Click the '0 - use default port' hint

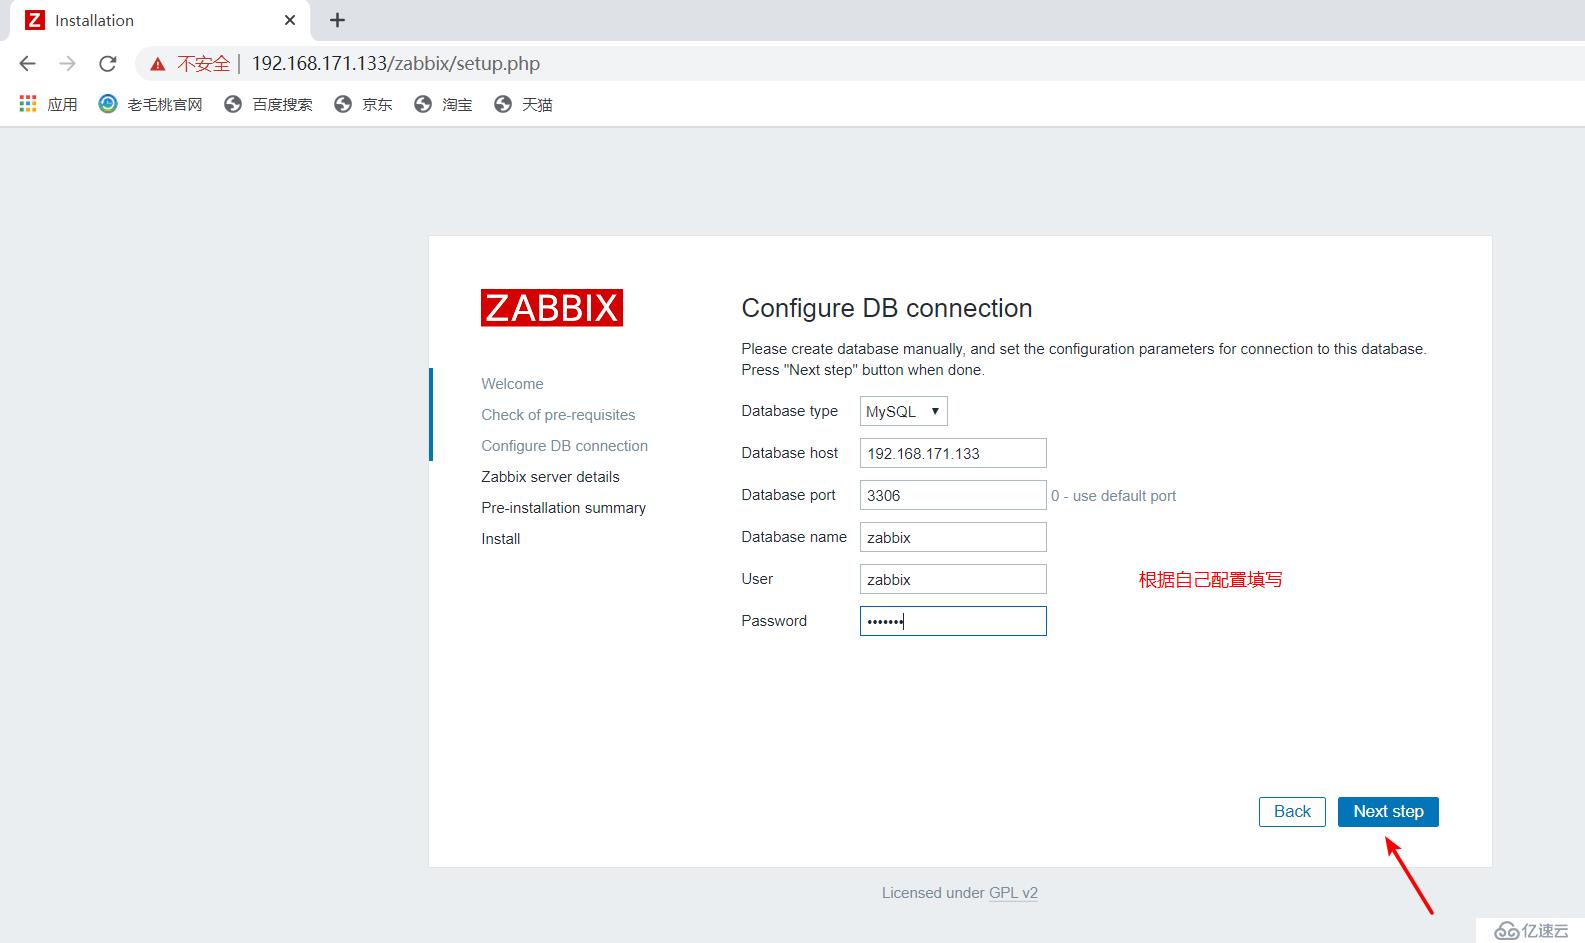(x=1113, y=496)
